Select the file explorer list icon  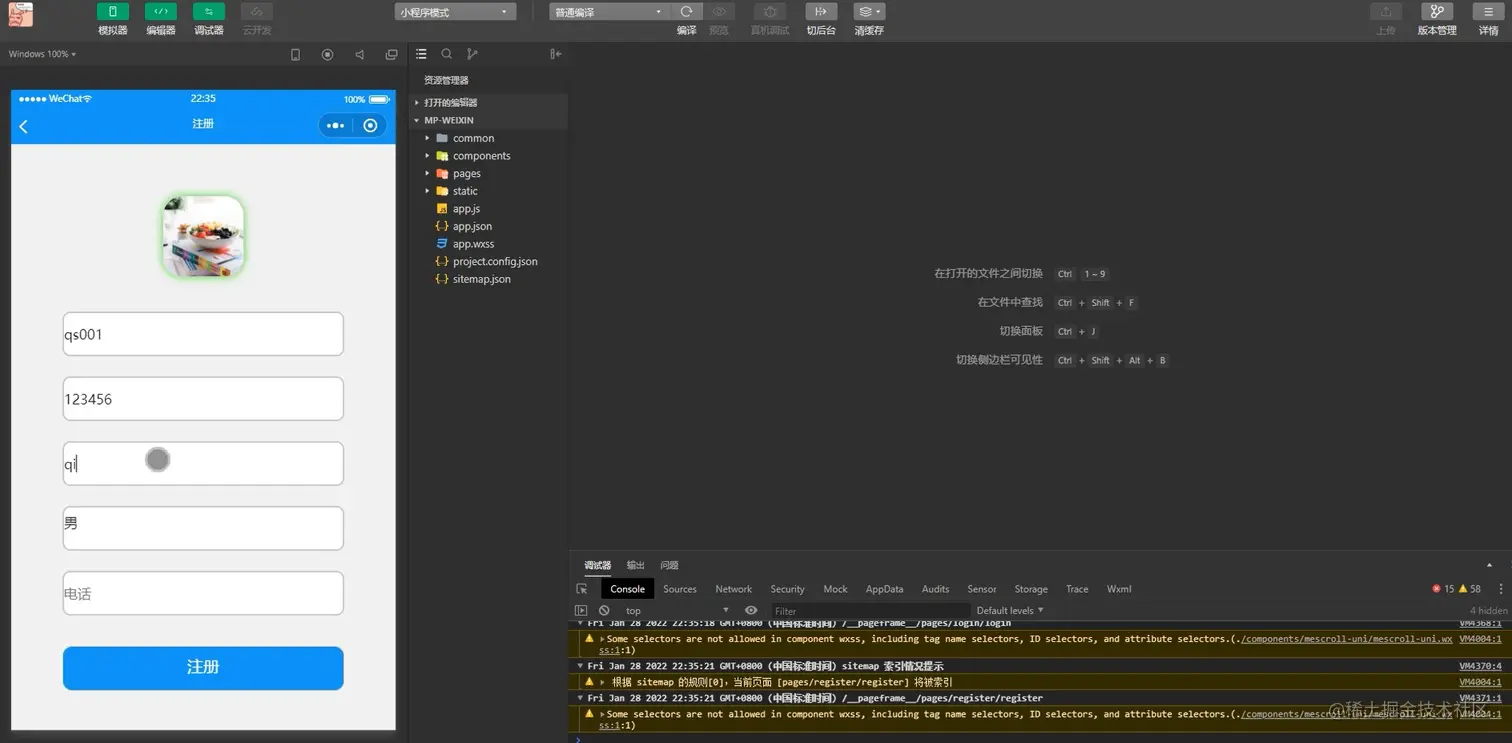pos(421,54)
